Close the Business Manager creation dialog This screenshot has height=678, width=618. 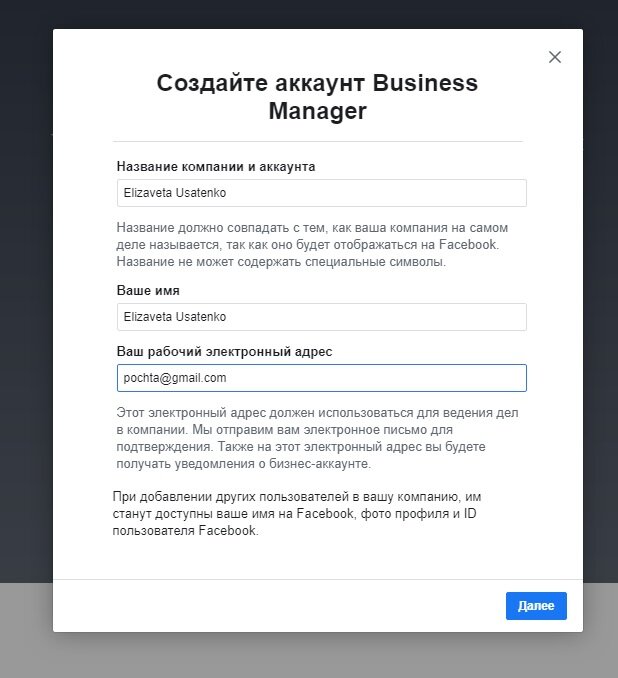555,57
